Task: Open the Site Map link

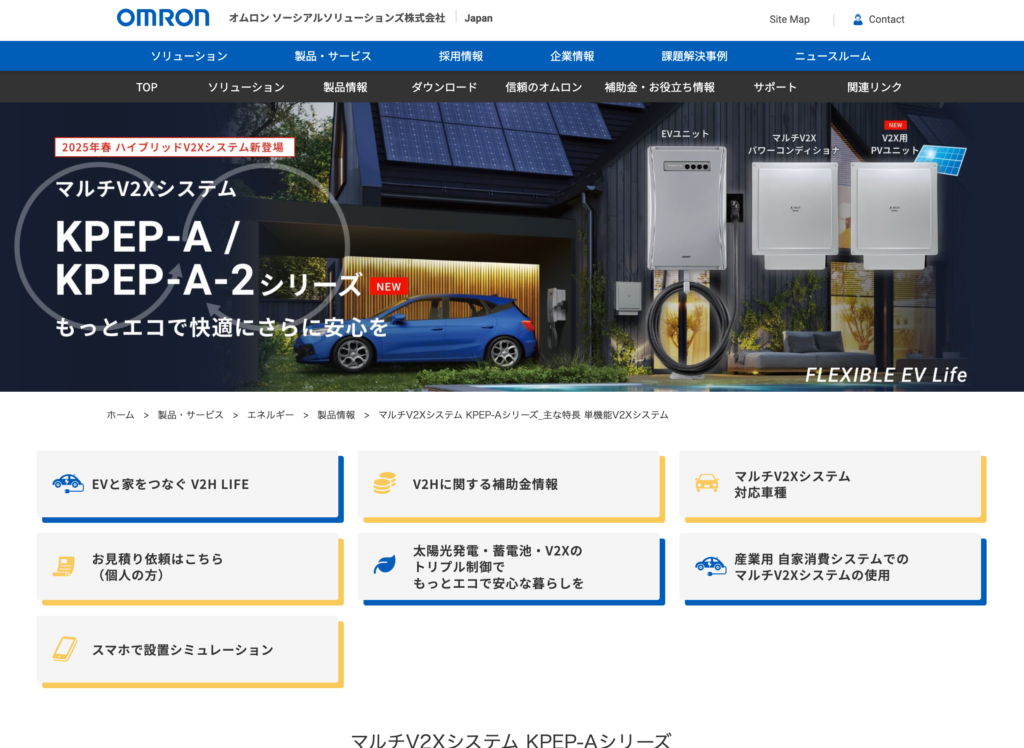Action: click(x=789, y=19)
